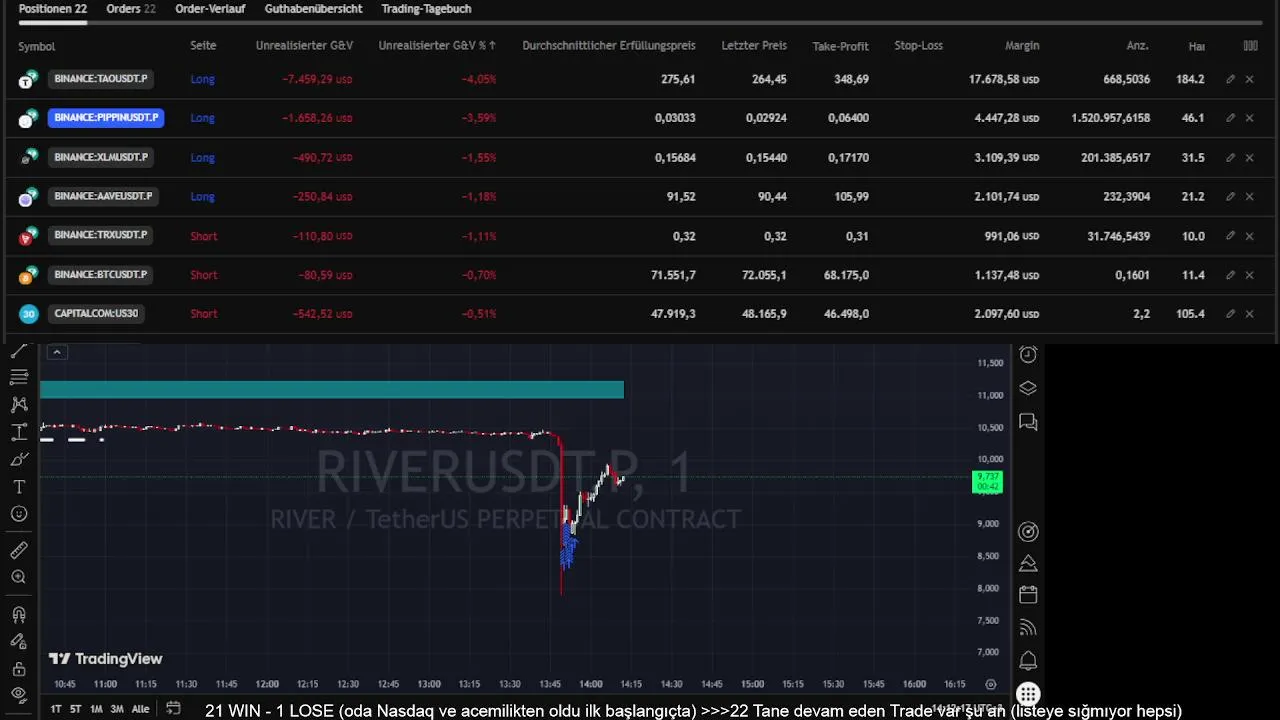Viewport: 1280px width, 720px height.
Task: Click the Take-Profit value 348,69
Action: click(851, 79)
